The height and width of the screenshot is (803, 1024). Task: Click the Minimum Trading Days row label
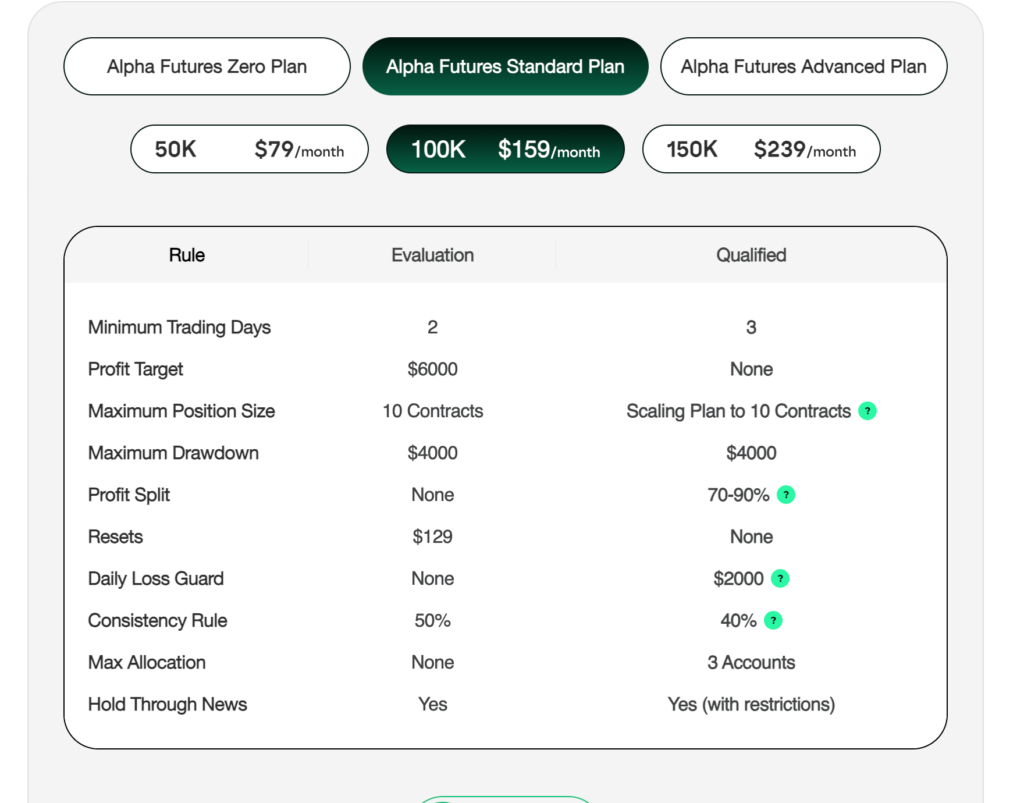click(179, 327)
